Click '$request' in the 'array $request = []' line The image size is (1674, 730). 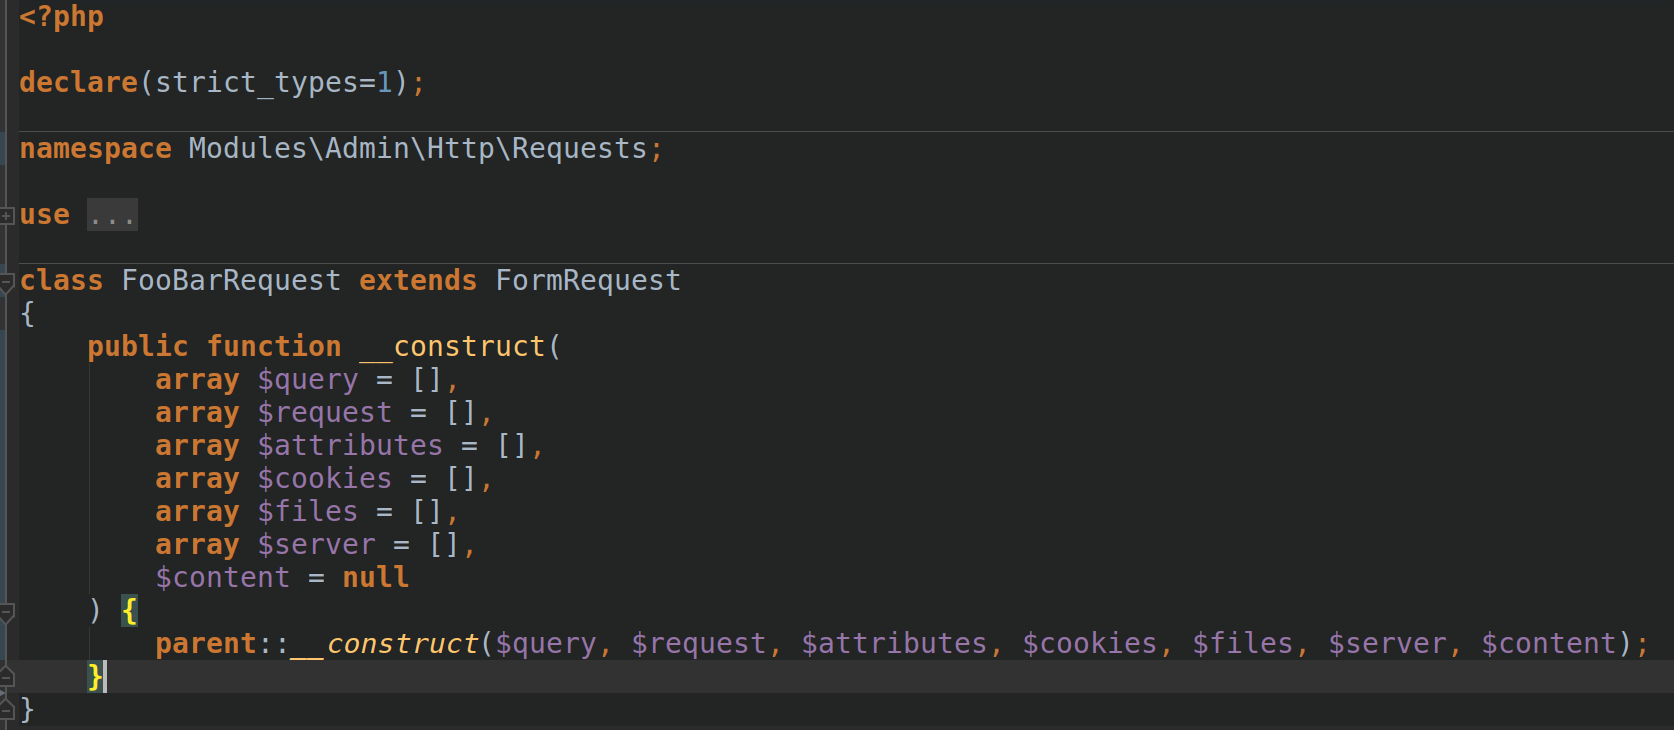point(325,413)
